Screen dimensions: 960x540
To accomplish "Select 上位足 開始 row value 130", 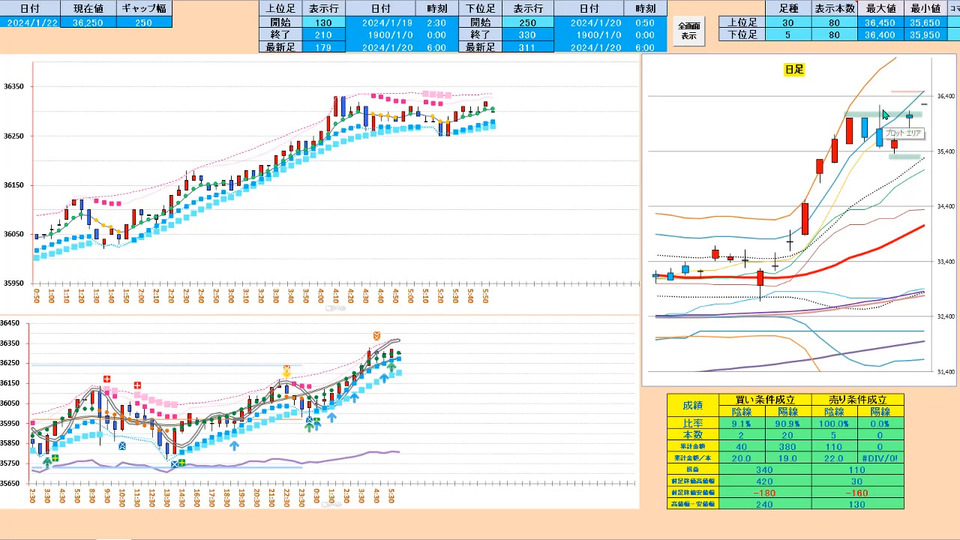I will [323, 23].
